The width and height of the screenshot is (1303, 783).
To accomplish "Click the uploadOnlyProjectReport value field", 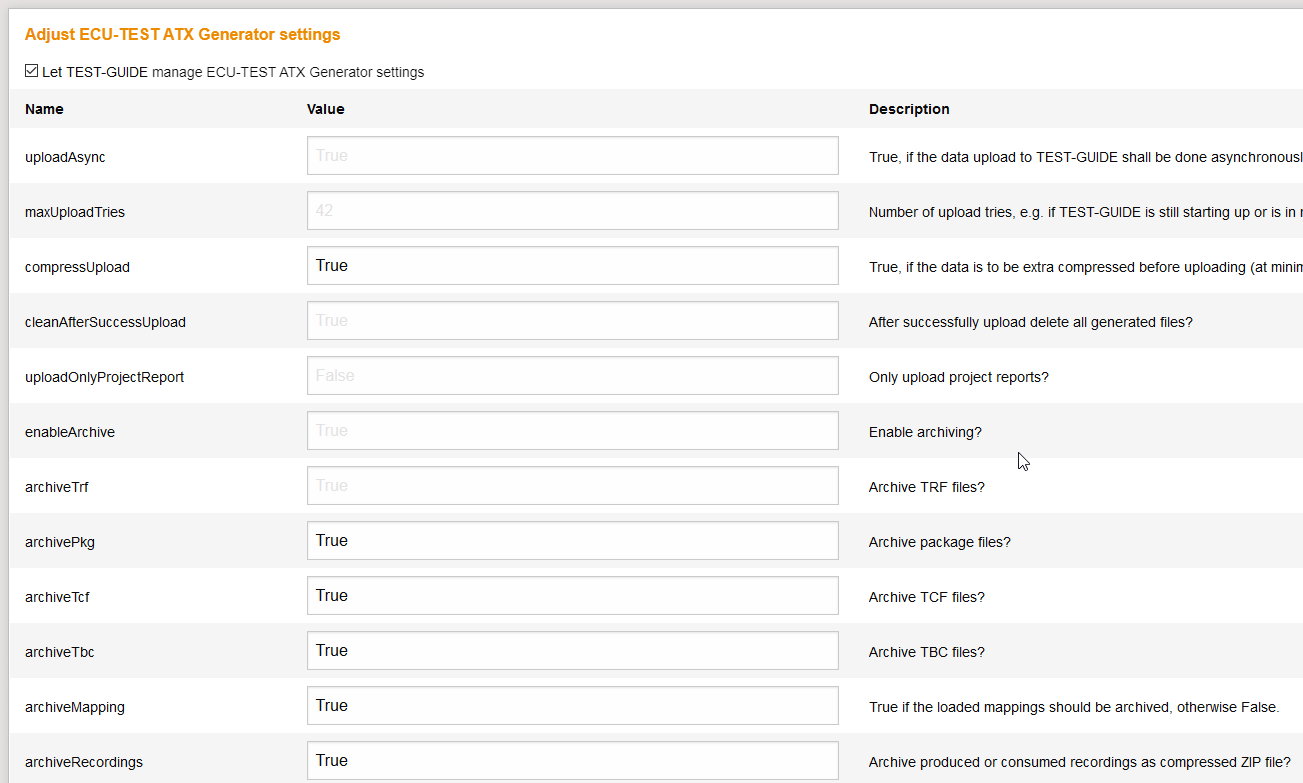I will click(x=572, y=376).
